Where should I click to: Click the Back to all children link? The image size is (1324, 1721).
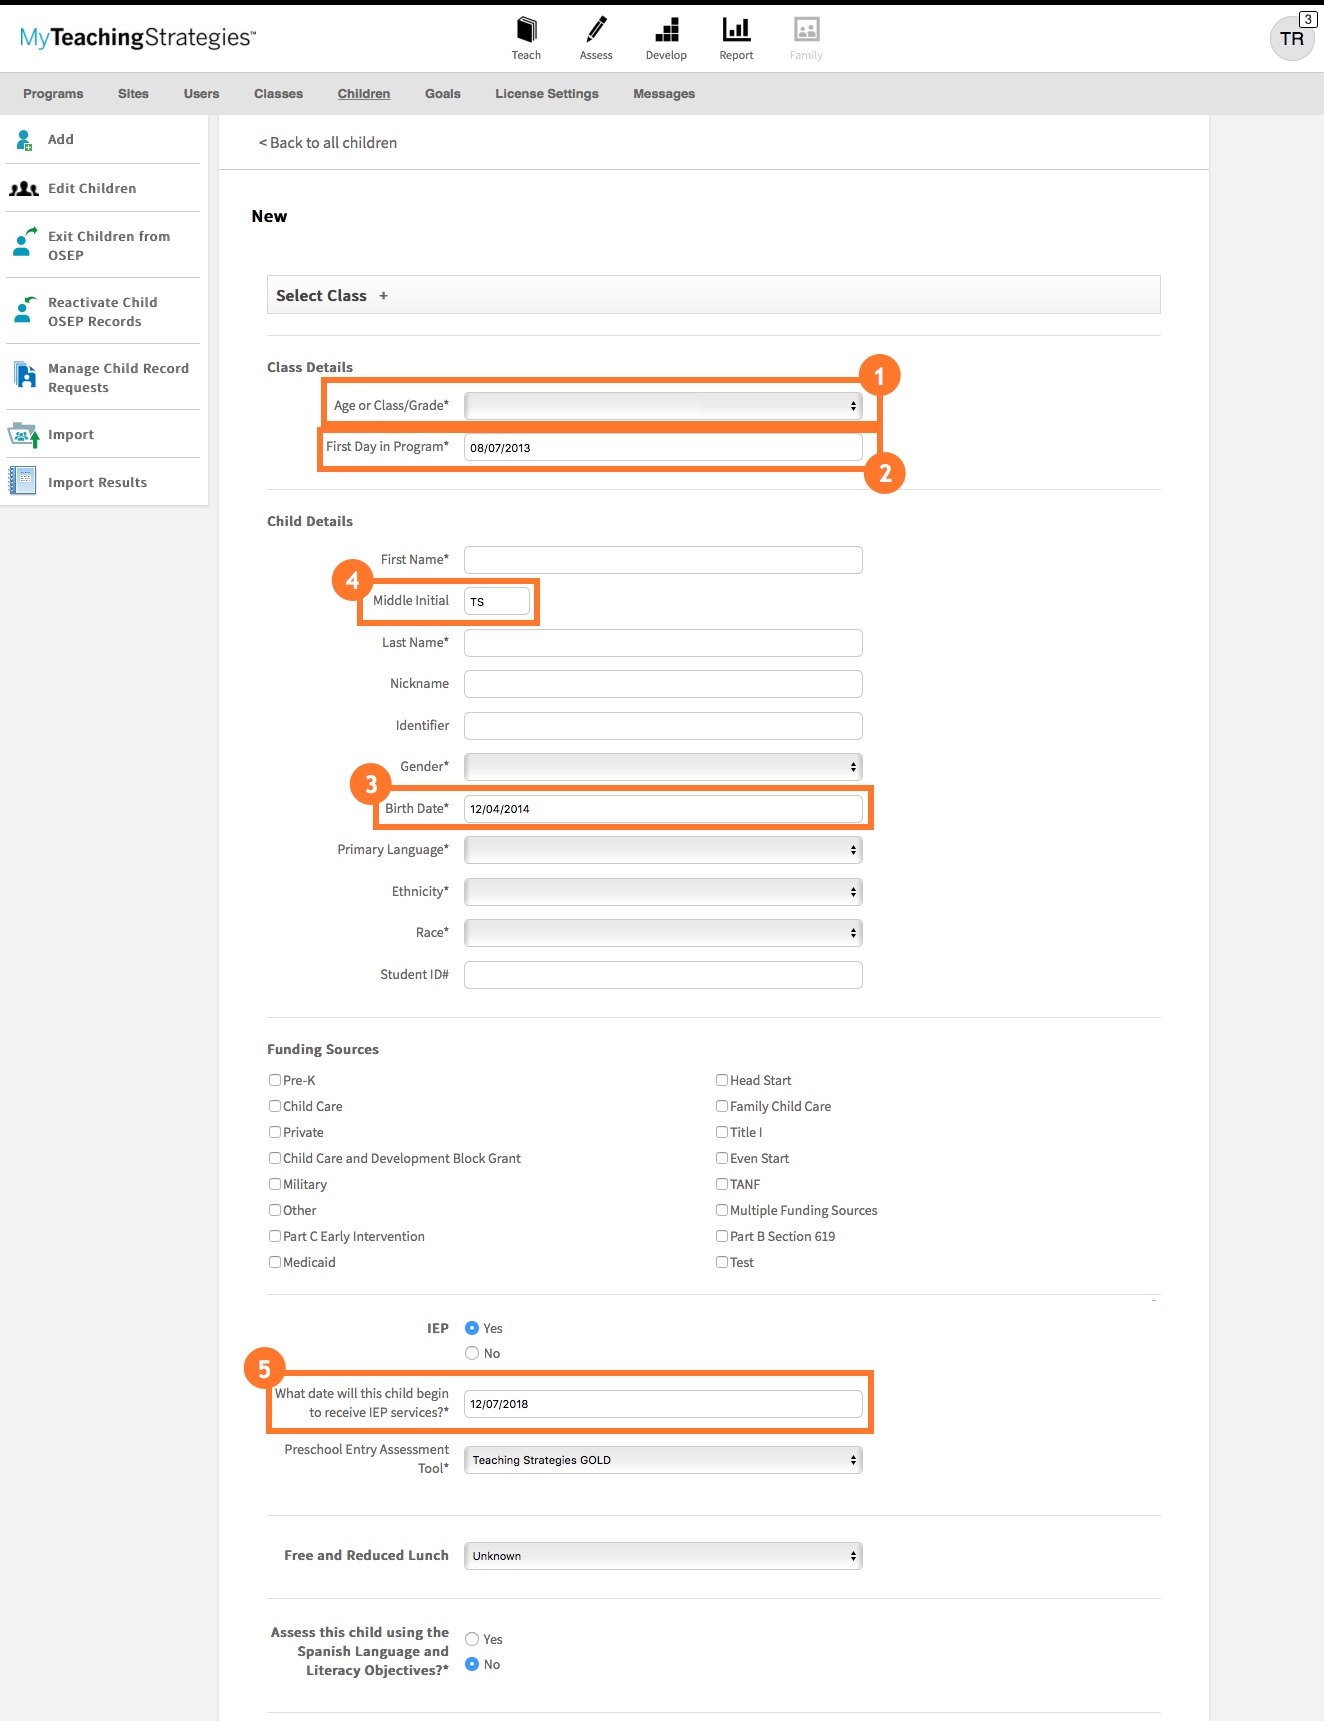pyautogui.click(x=328, y=143)
